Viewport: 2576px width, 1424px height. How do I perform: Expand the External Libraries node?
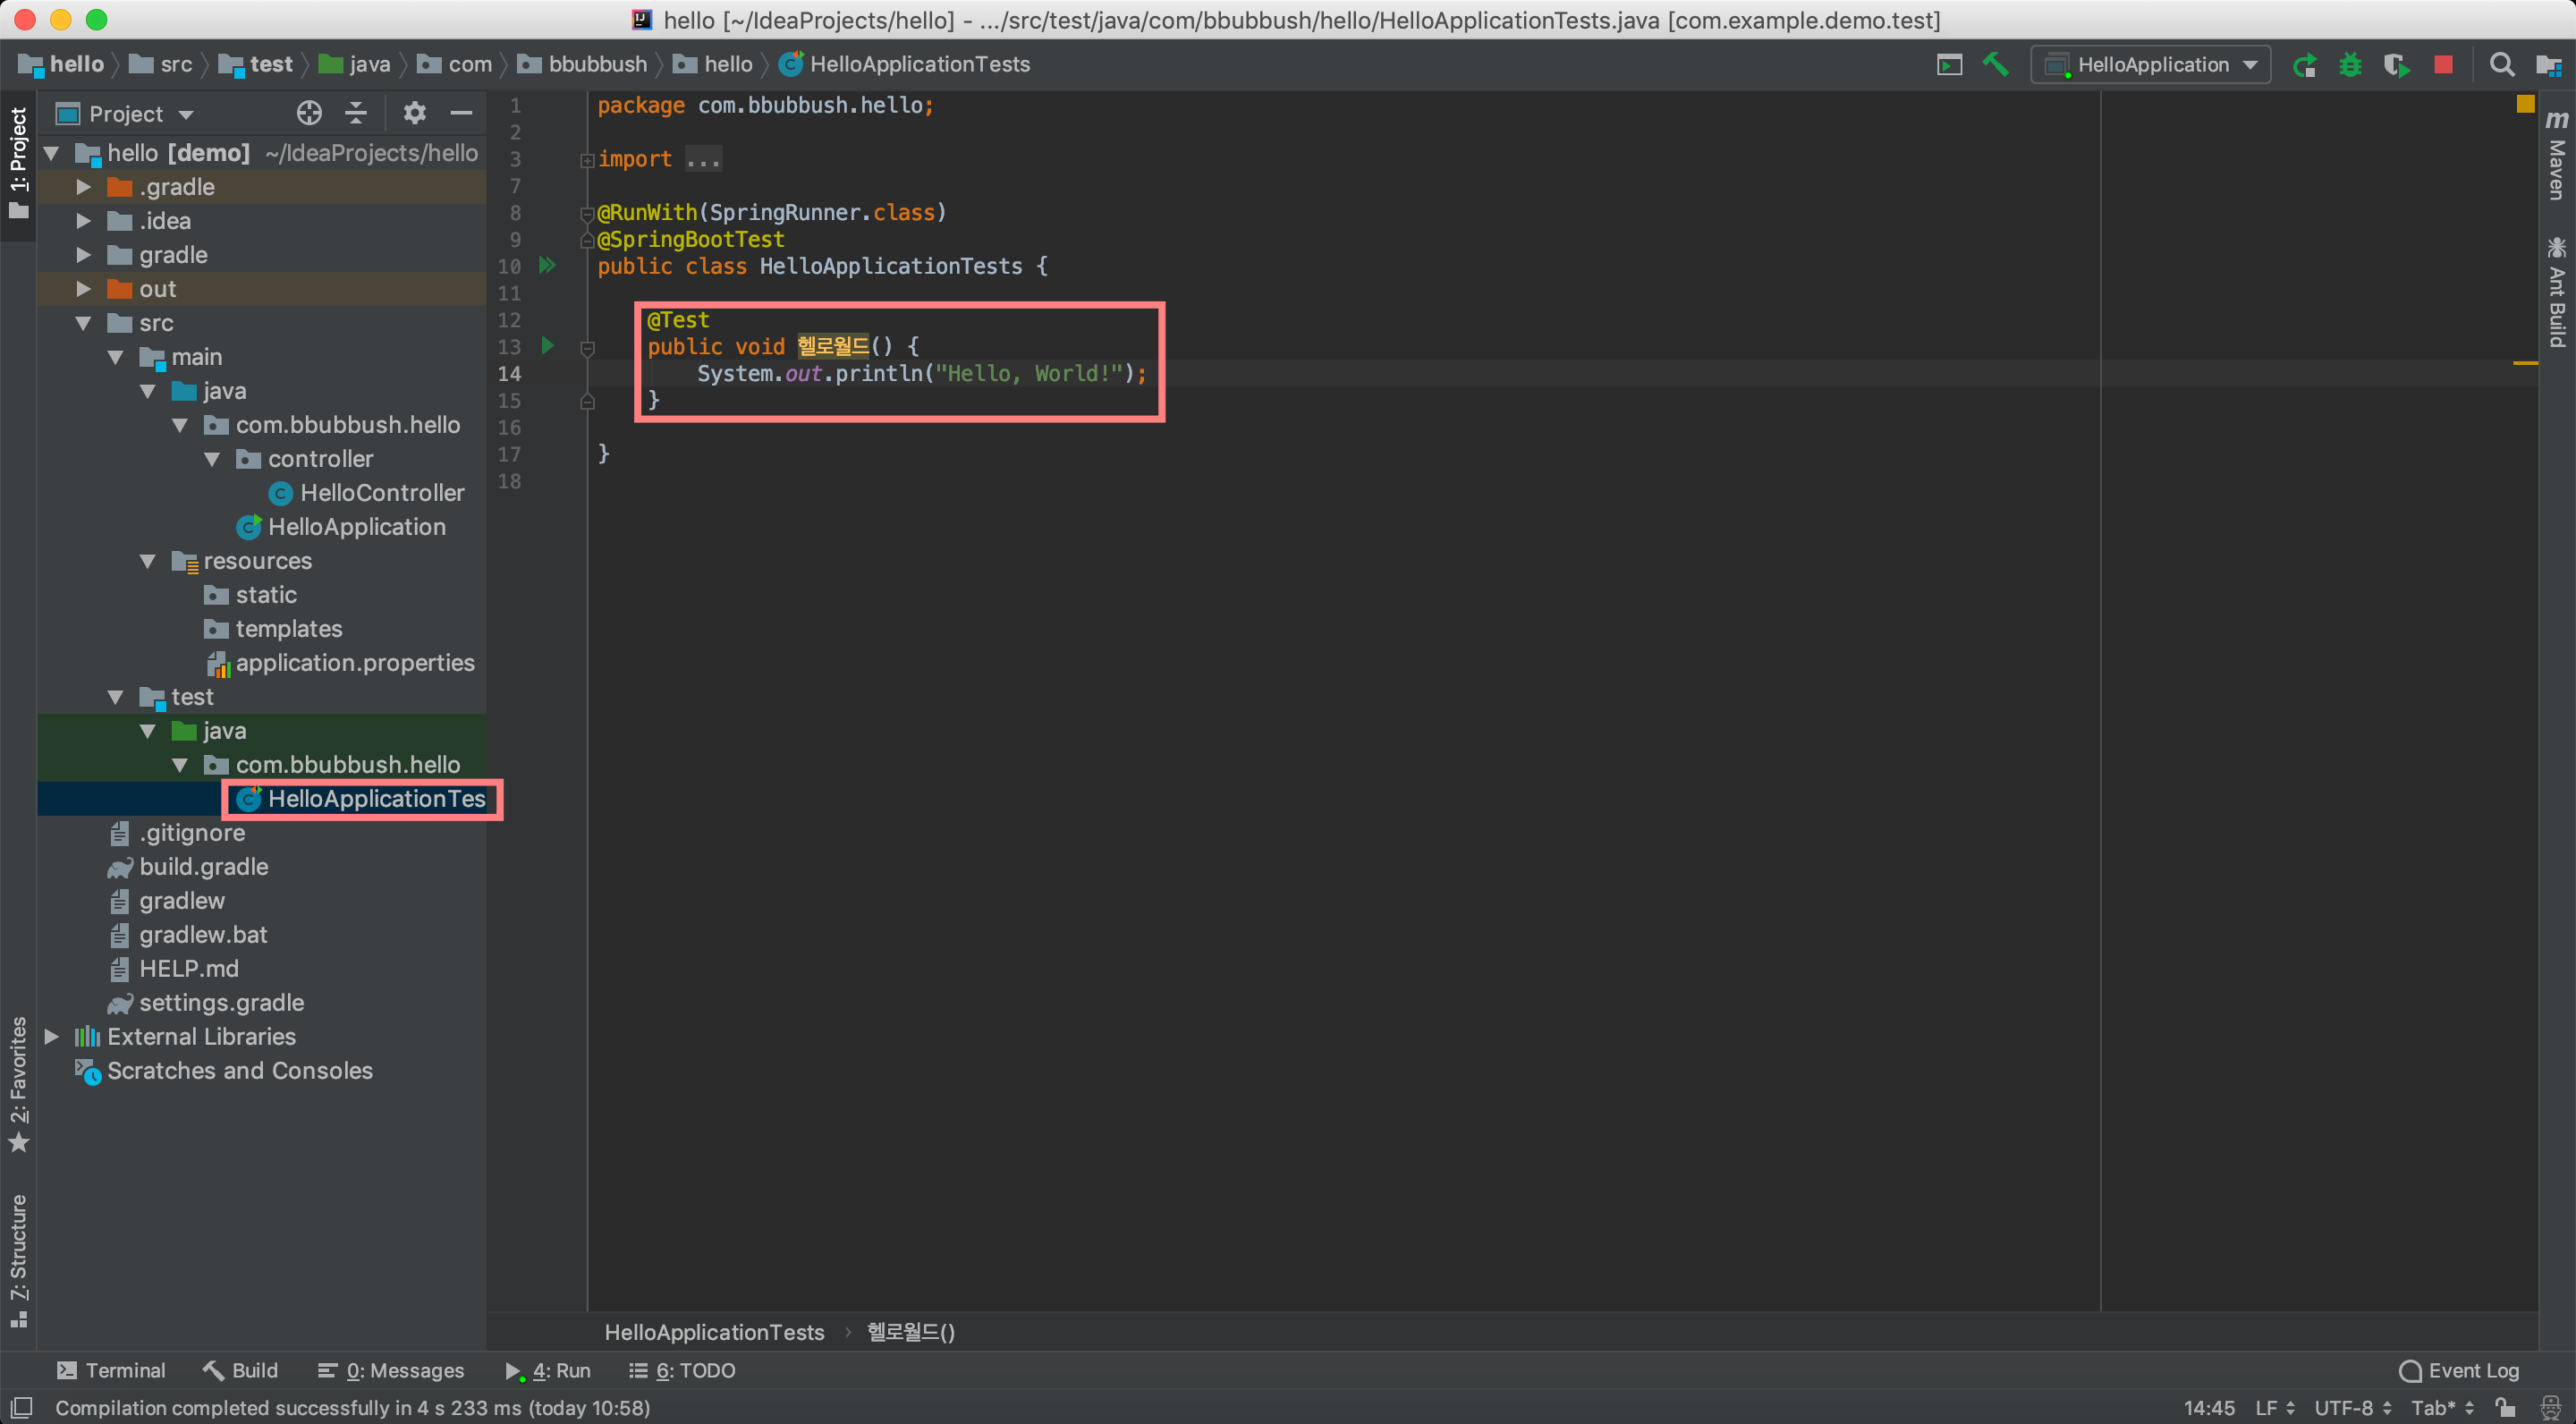point(52,1036)
